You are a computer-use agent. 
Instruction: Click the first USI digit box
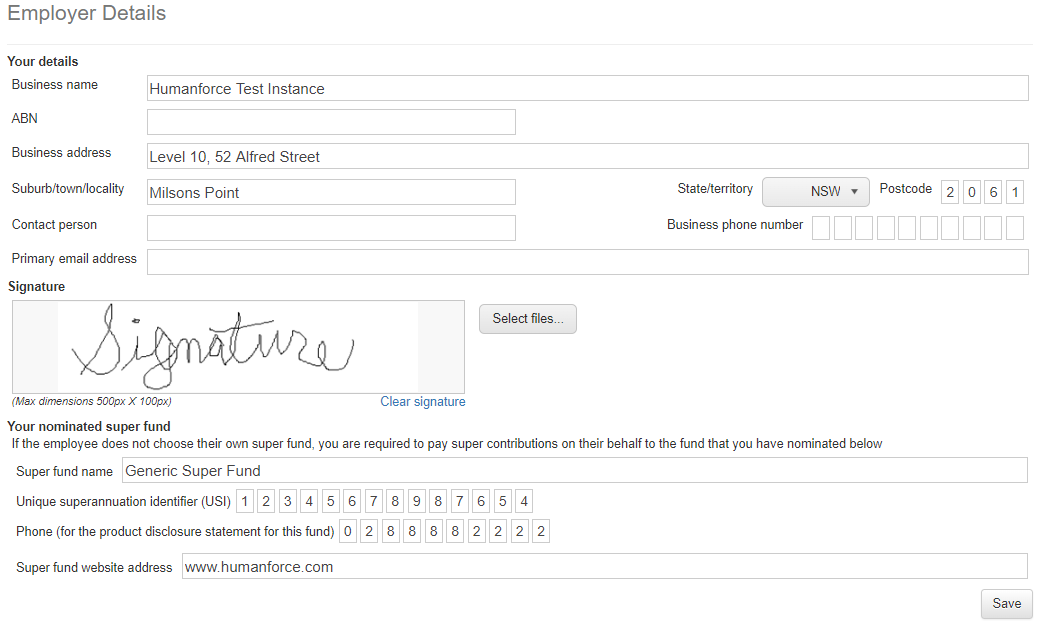(245, 501)
